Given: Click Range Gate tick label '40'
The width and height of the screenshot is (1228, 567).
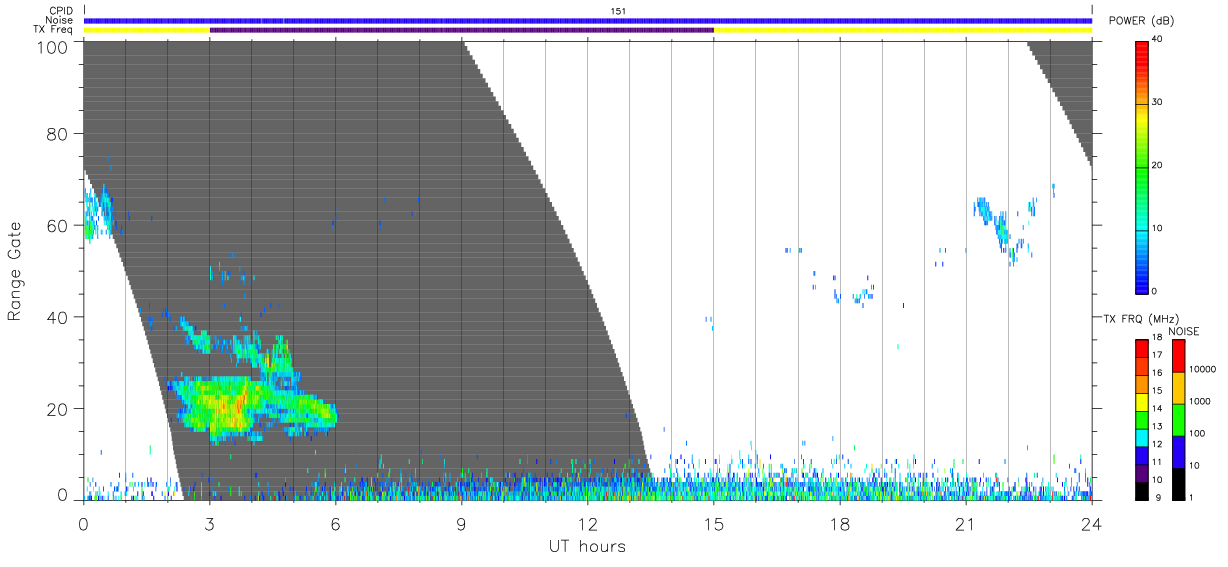Looking at the screenshot, I should 58,317.
